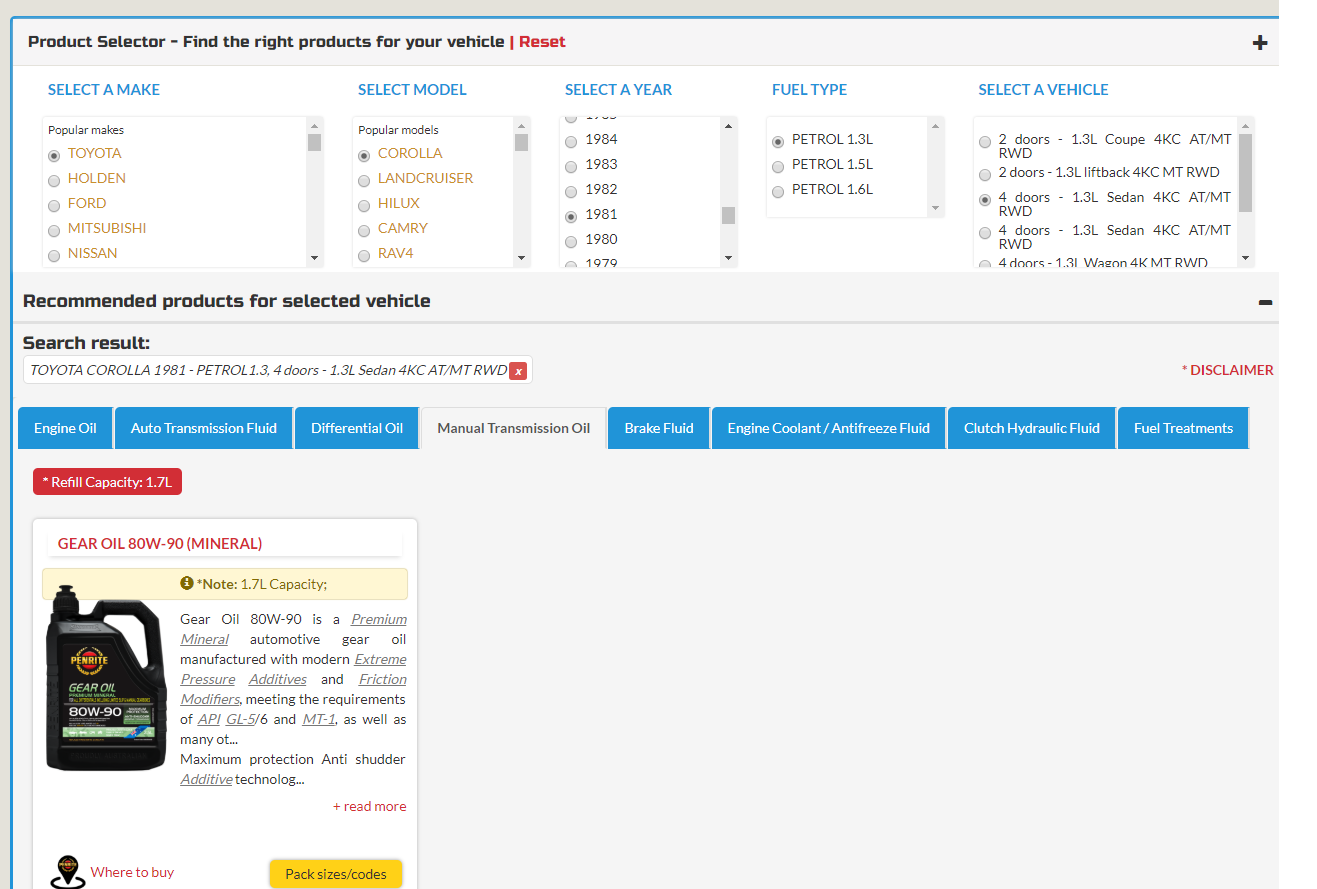
Task: Open the Auto Transmission Fluid tab
Action: (204, 428)
